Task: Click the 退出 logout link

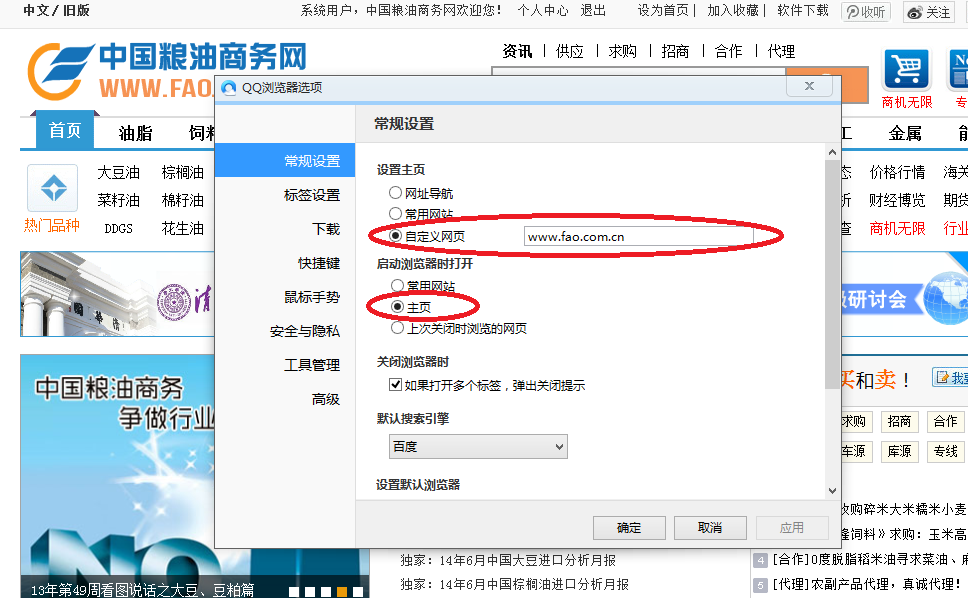Action: (x=593, y=10)
